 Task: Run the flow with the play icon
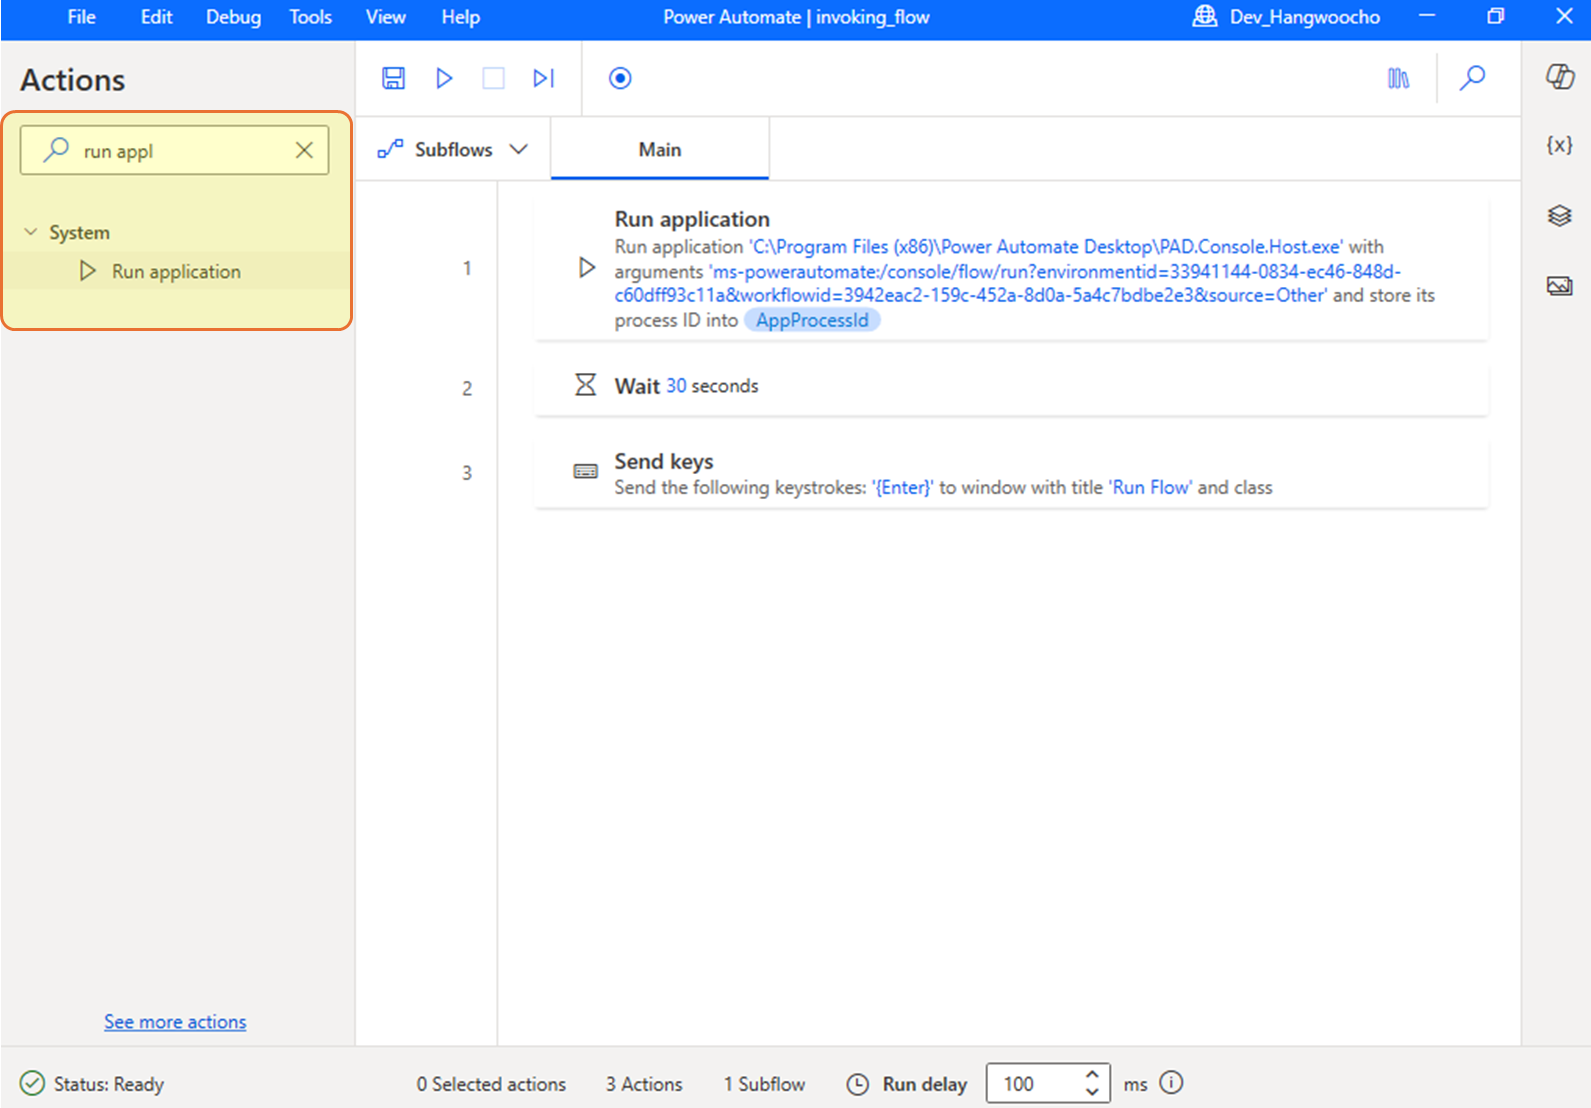[444, 78]
